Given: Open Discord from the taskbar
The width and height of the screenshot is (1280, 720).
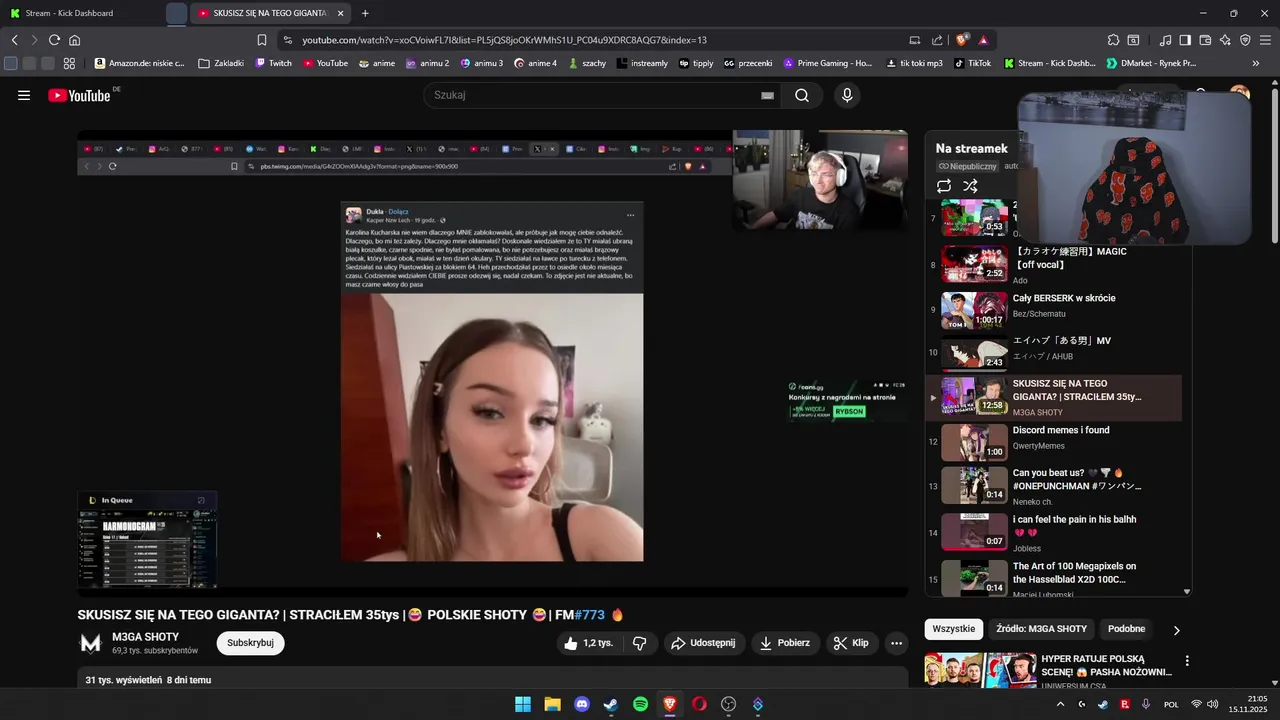Looking at the screenshot, I should pos(582,704).
